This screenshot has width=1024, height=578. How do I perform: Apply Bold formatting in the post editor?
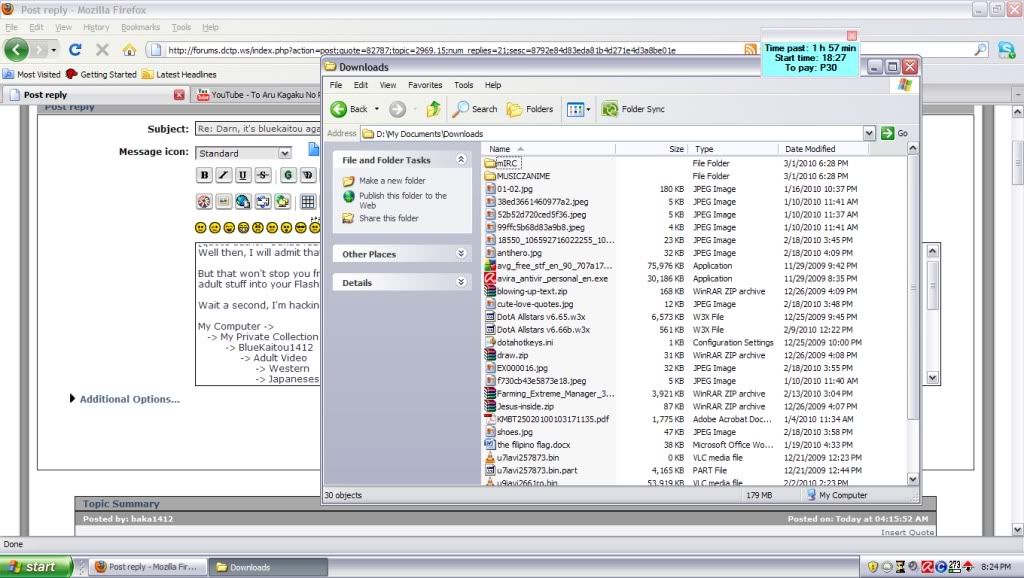click(x=204, y=175)
